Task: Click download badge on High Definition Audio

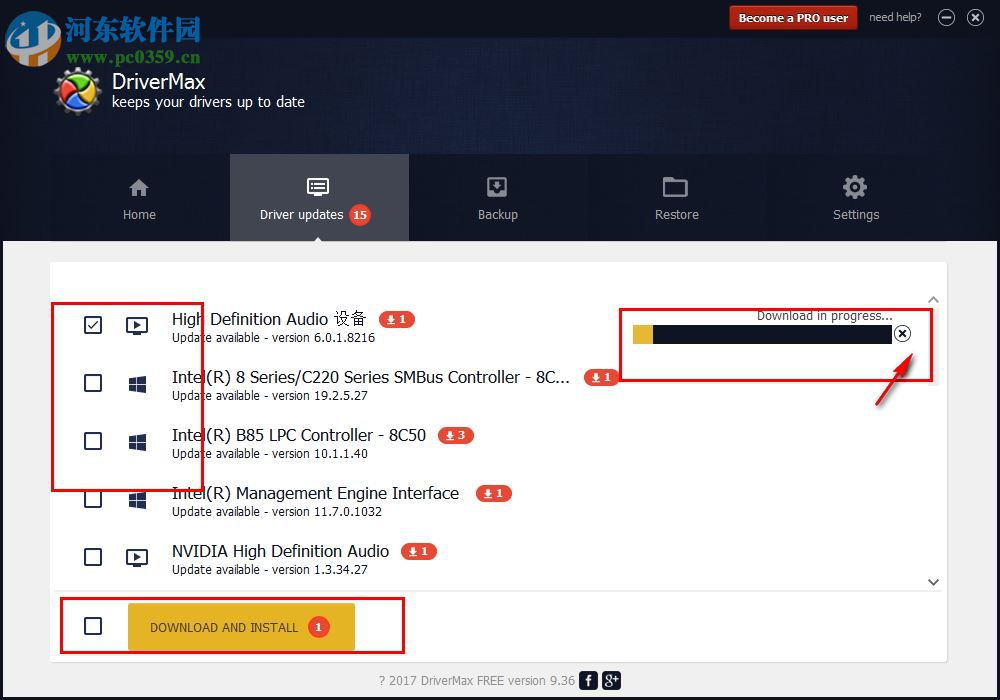Action: pyautogui.click(x=397, y=319)
